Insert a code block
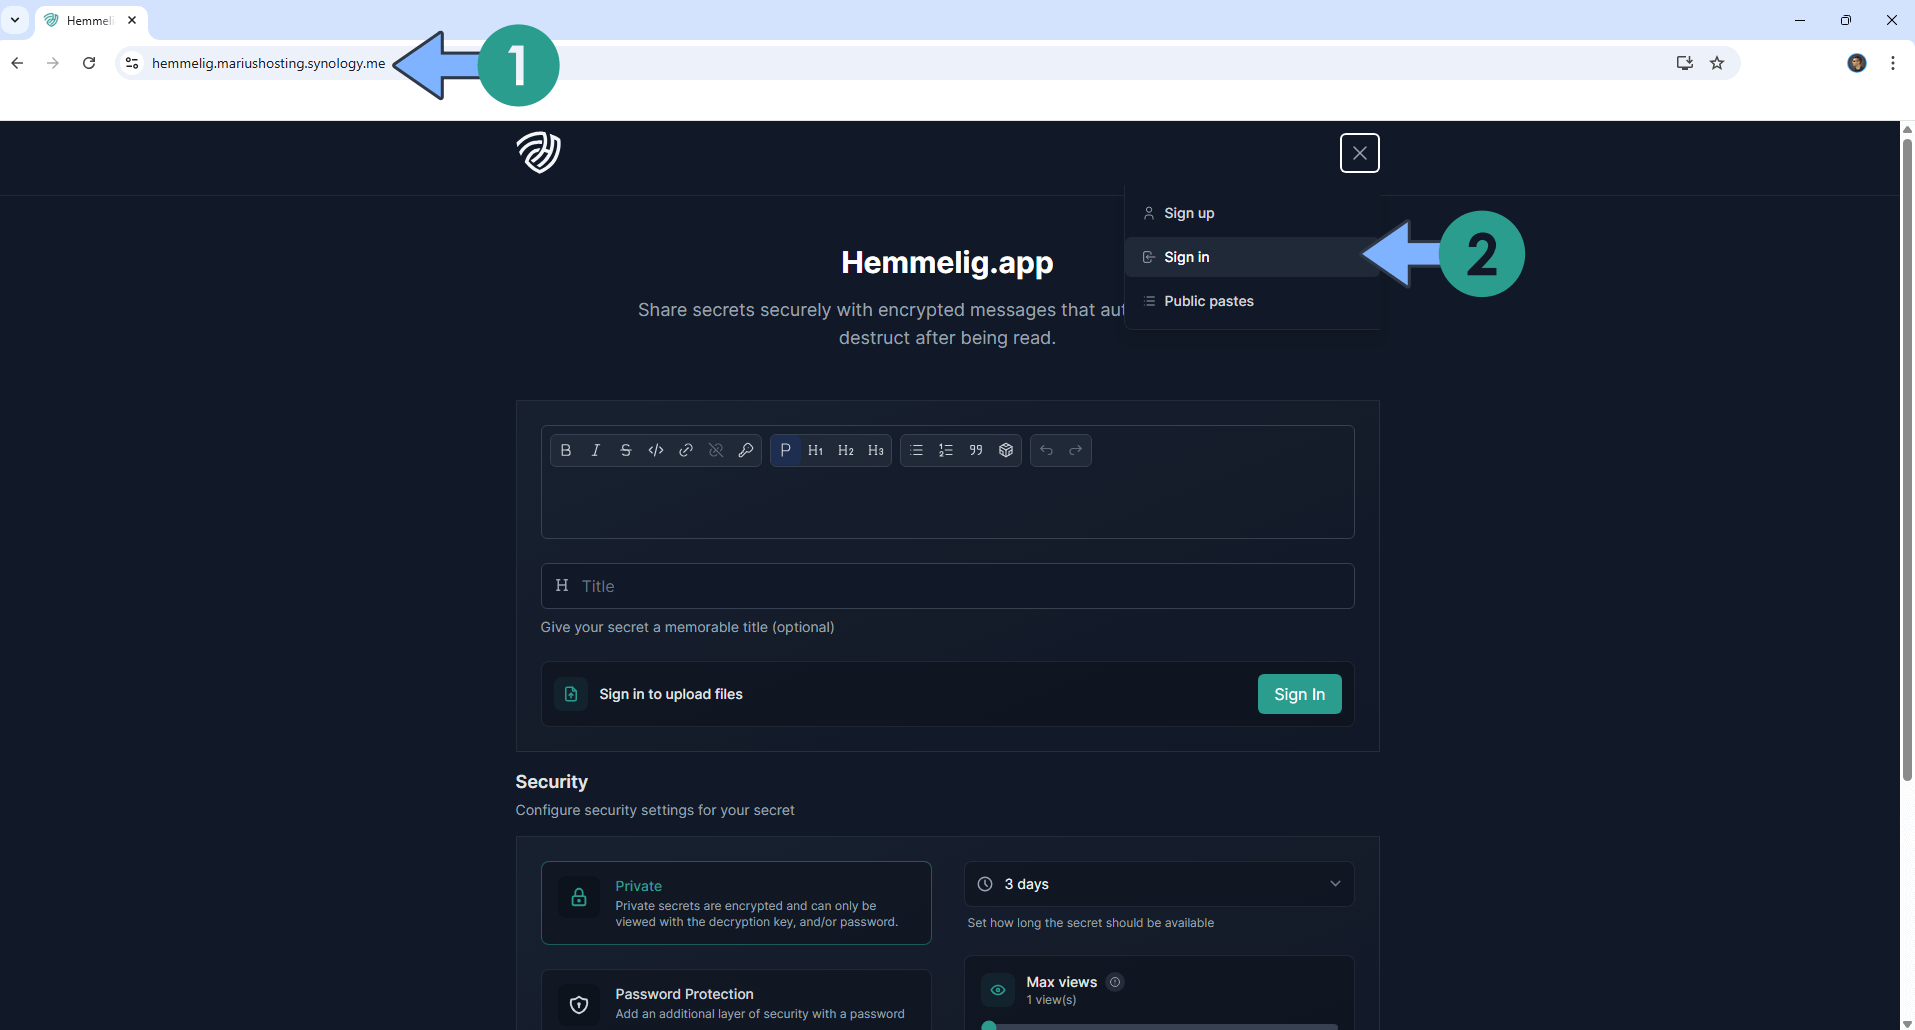1915x1030 pixels. (x=1006, y=450)
